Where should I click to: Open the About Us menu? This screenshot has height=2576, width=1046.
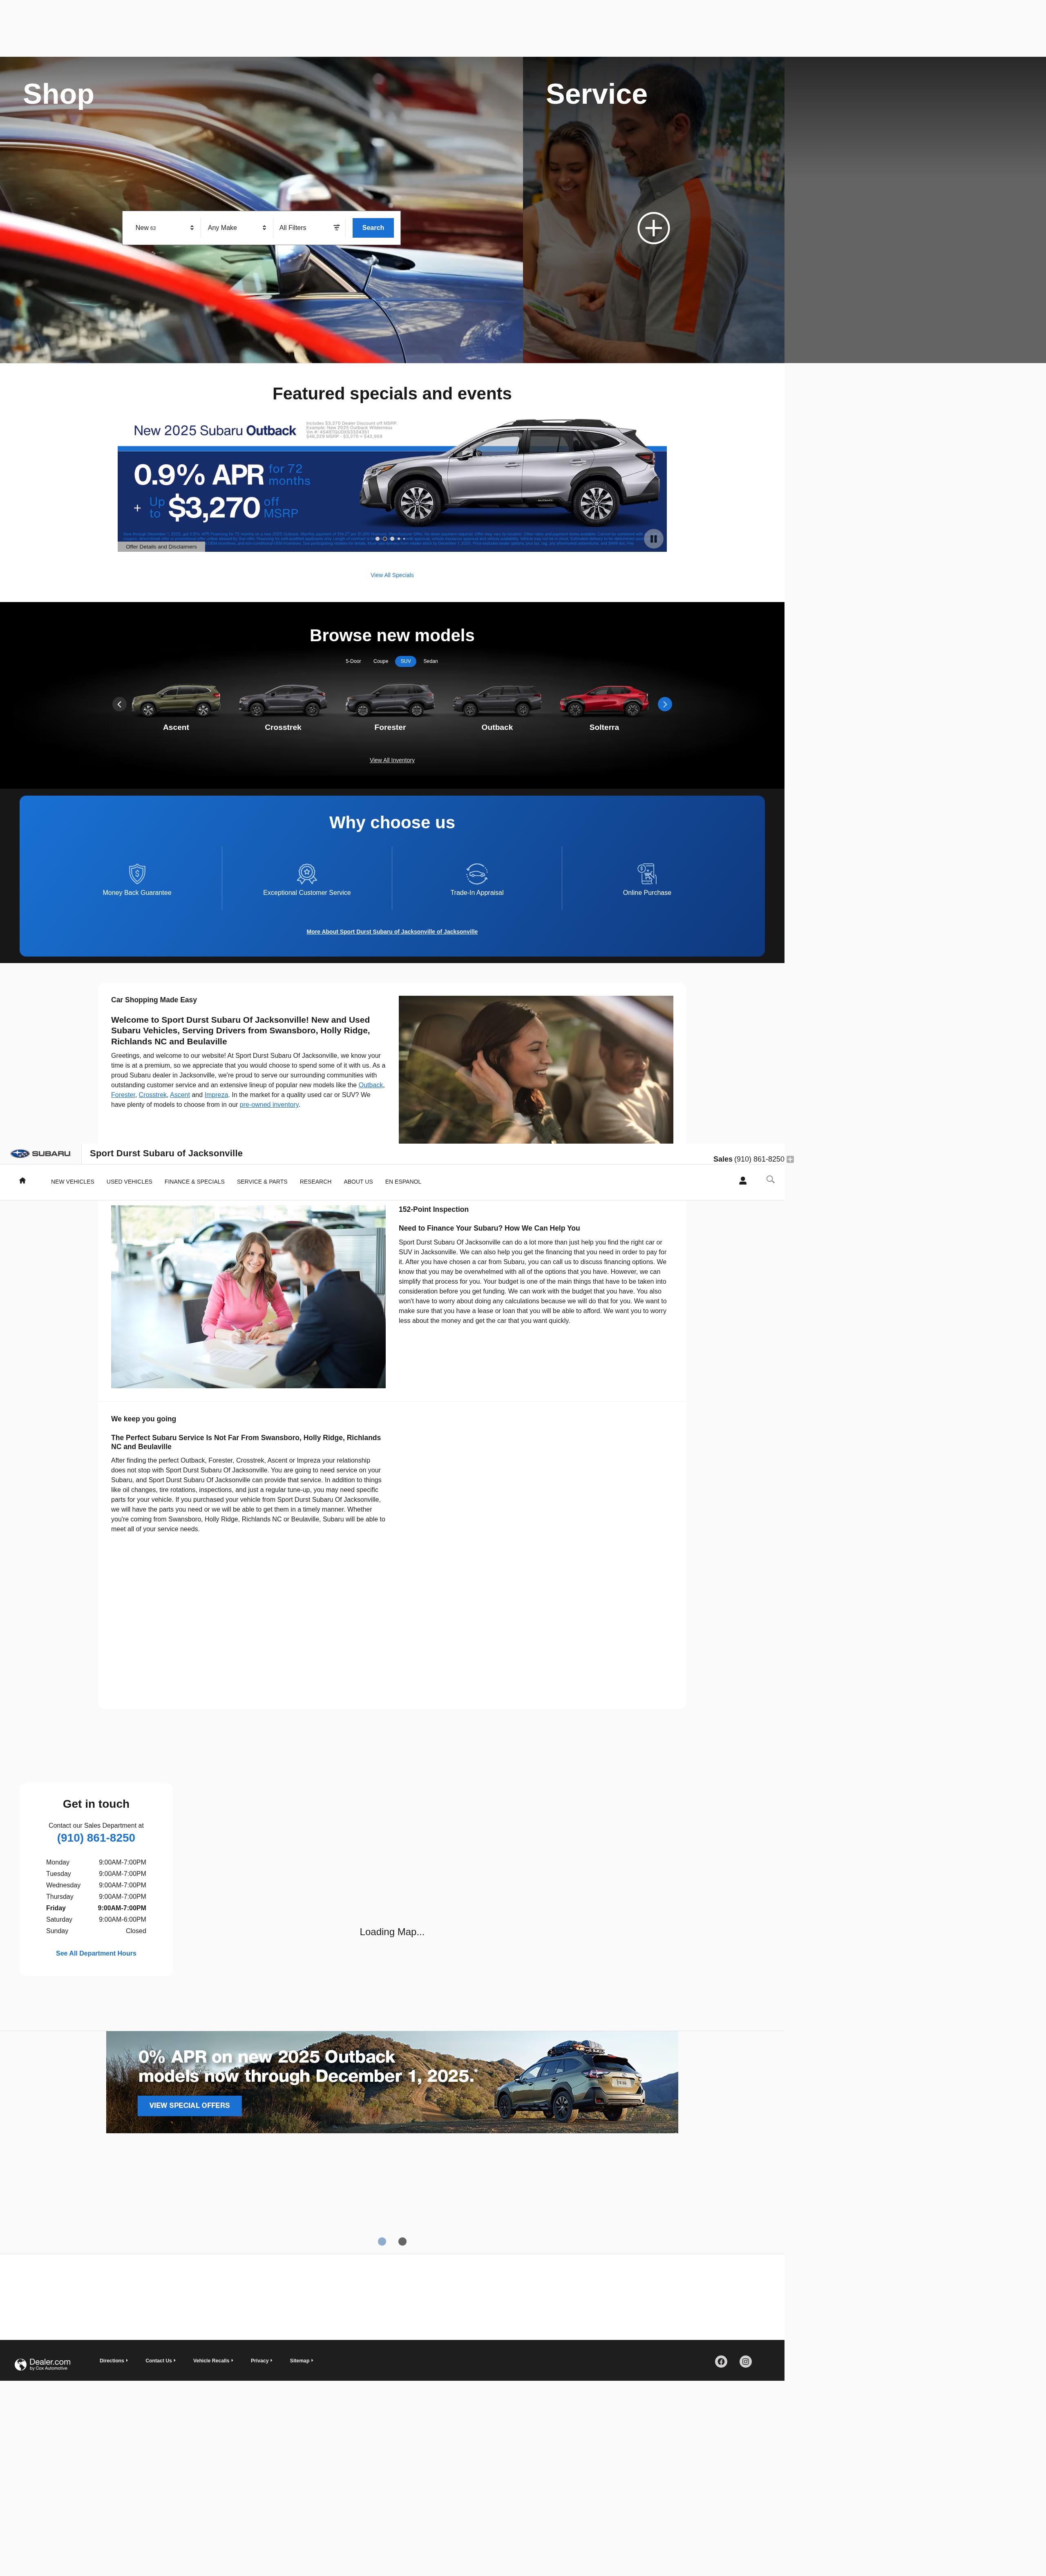point(358,1181)
